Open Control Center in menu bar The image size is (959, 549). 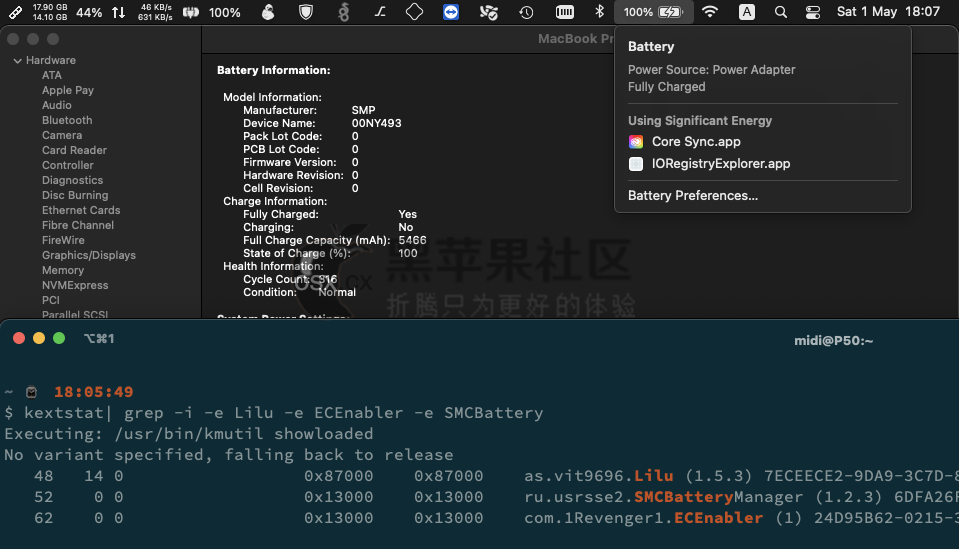point(812,12)
